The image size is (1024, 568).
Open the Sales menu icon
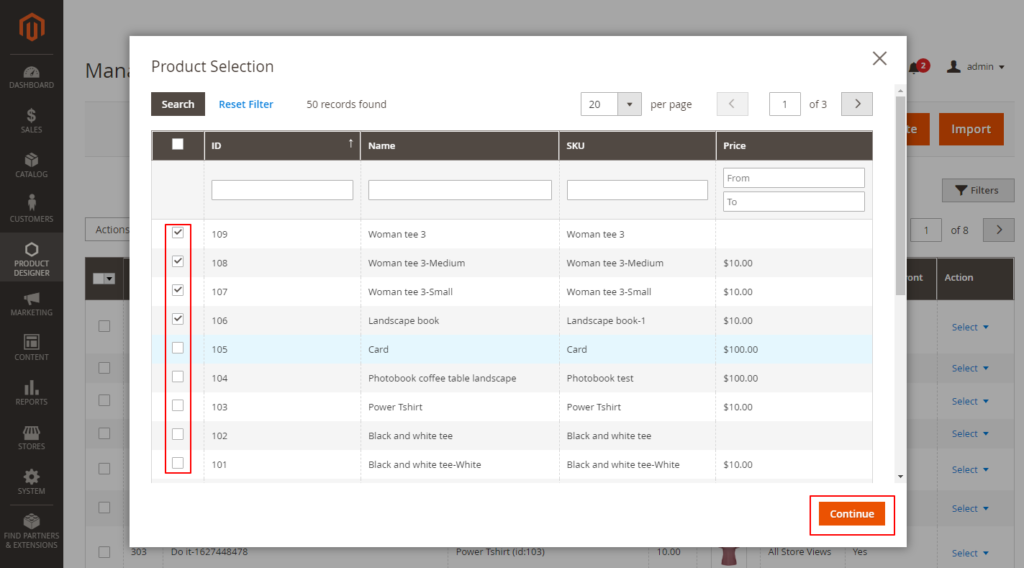(x=31, y=120)
